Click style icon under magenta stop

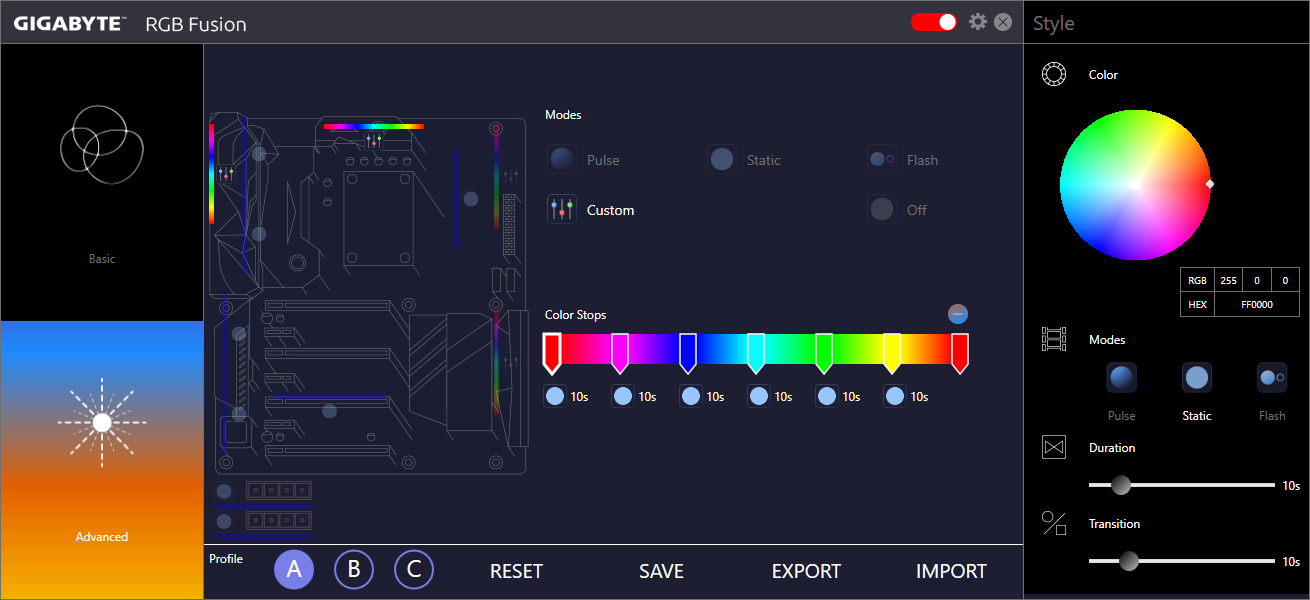(x=623, y=396)
